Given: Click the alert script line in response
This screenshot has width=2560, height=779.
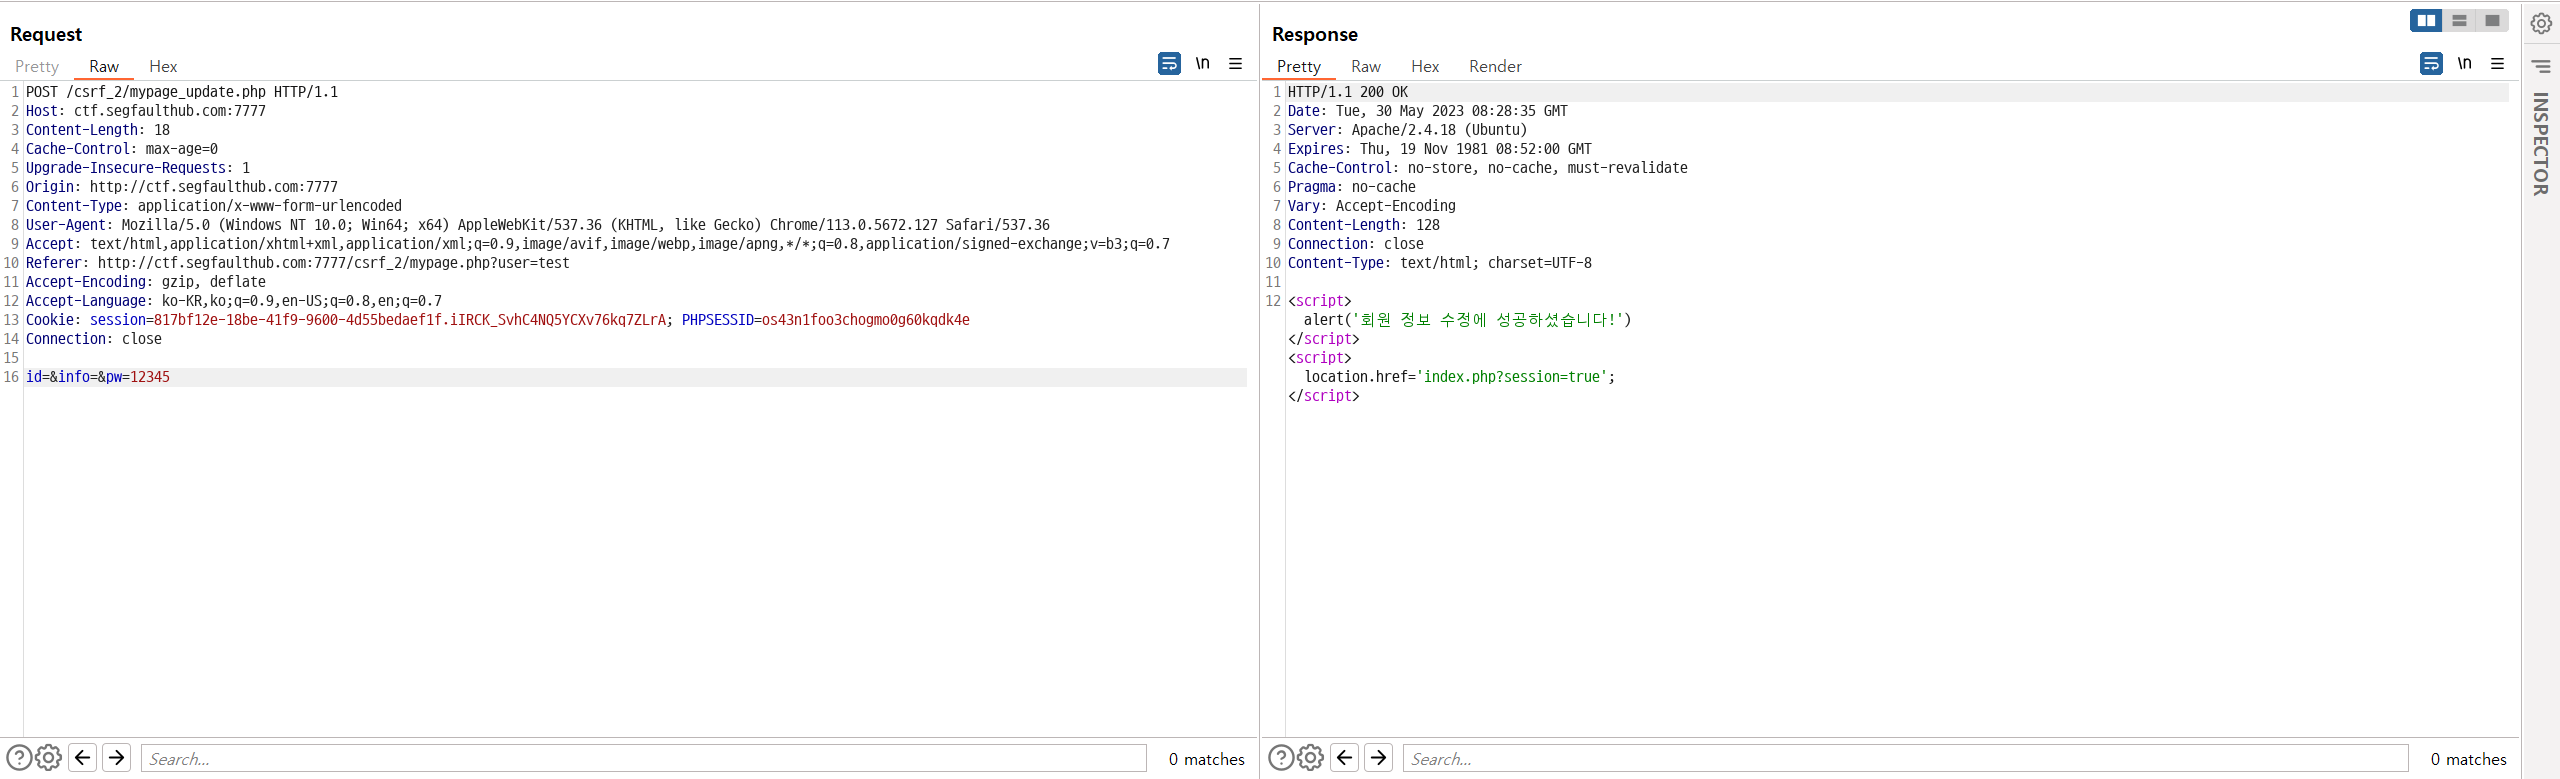Looking at the screenshot, I should pyautogui.click(x=1468, y=320).
